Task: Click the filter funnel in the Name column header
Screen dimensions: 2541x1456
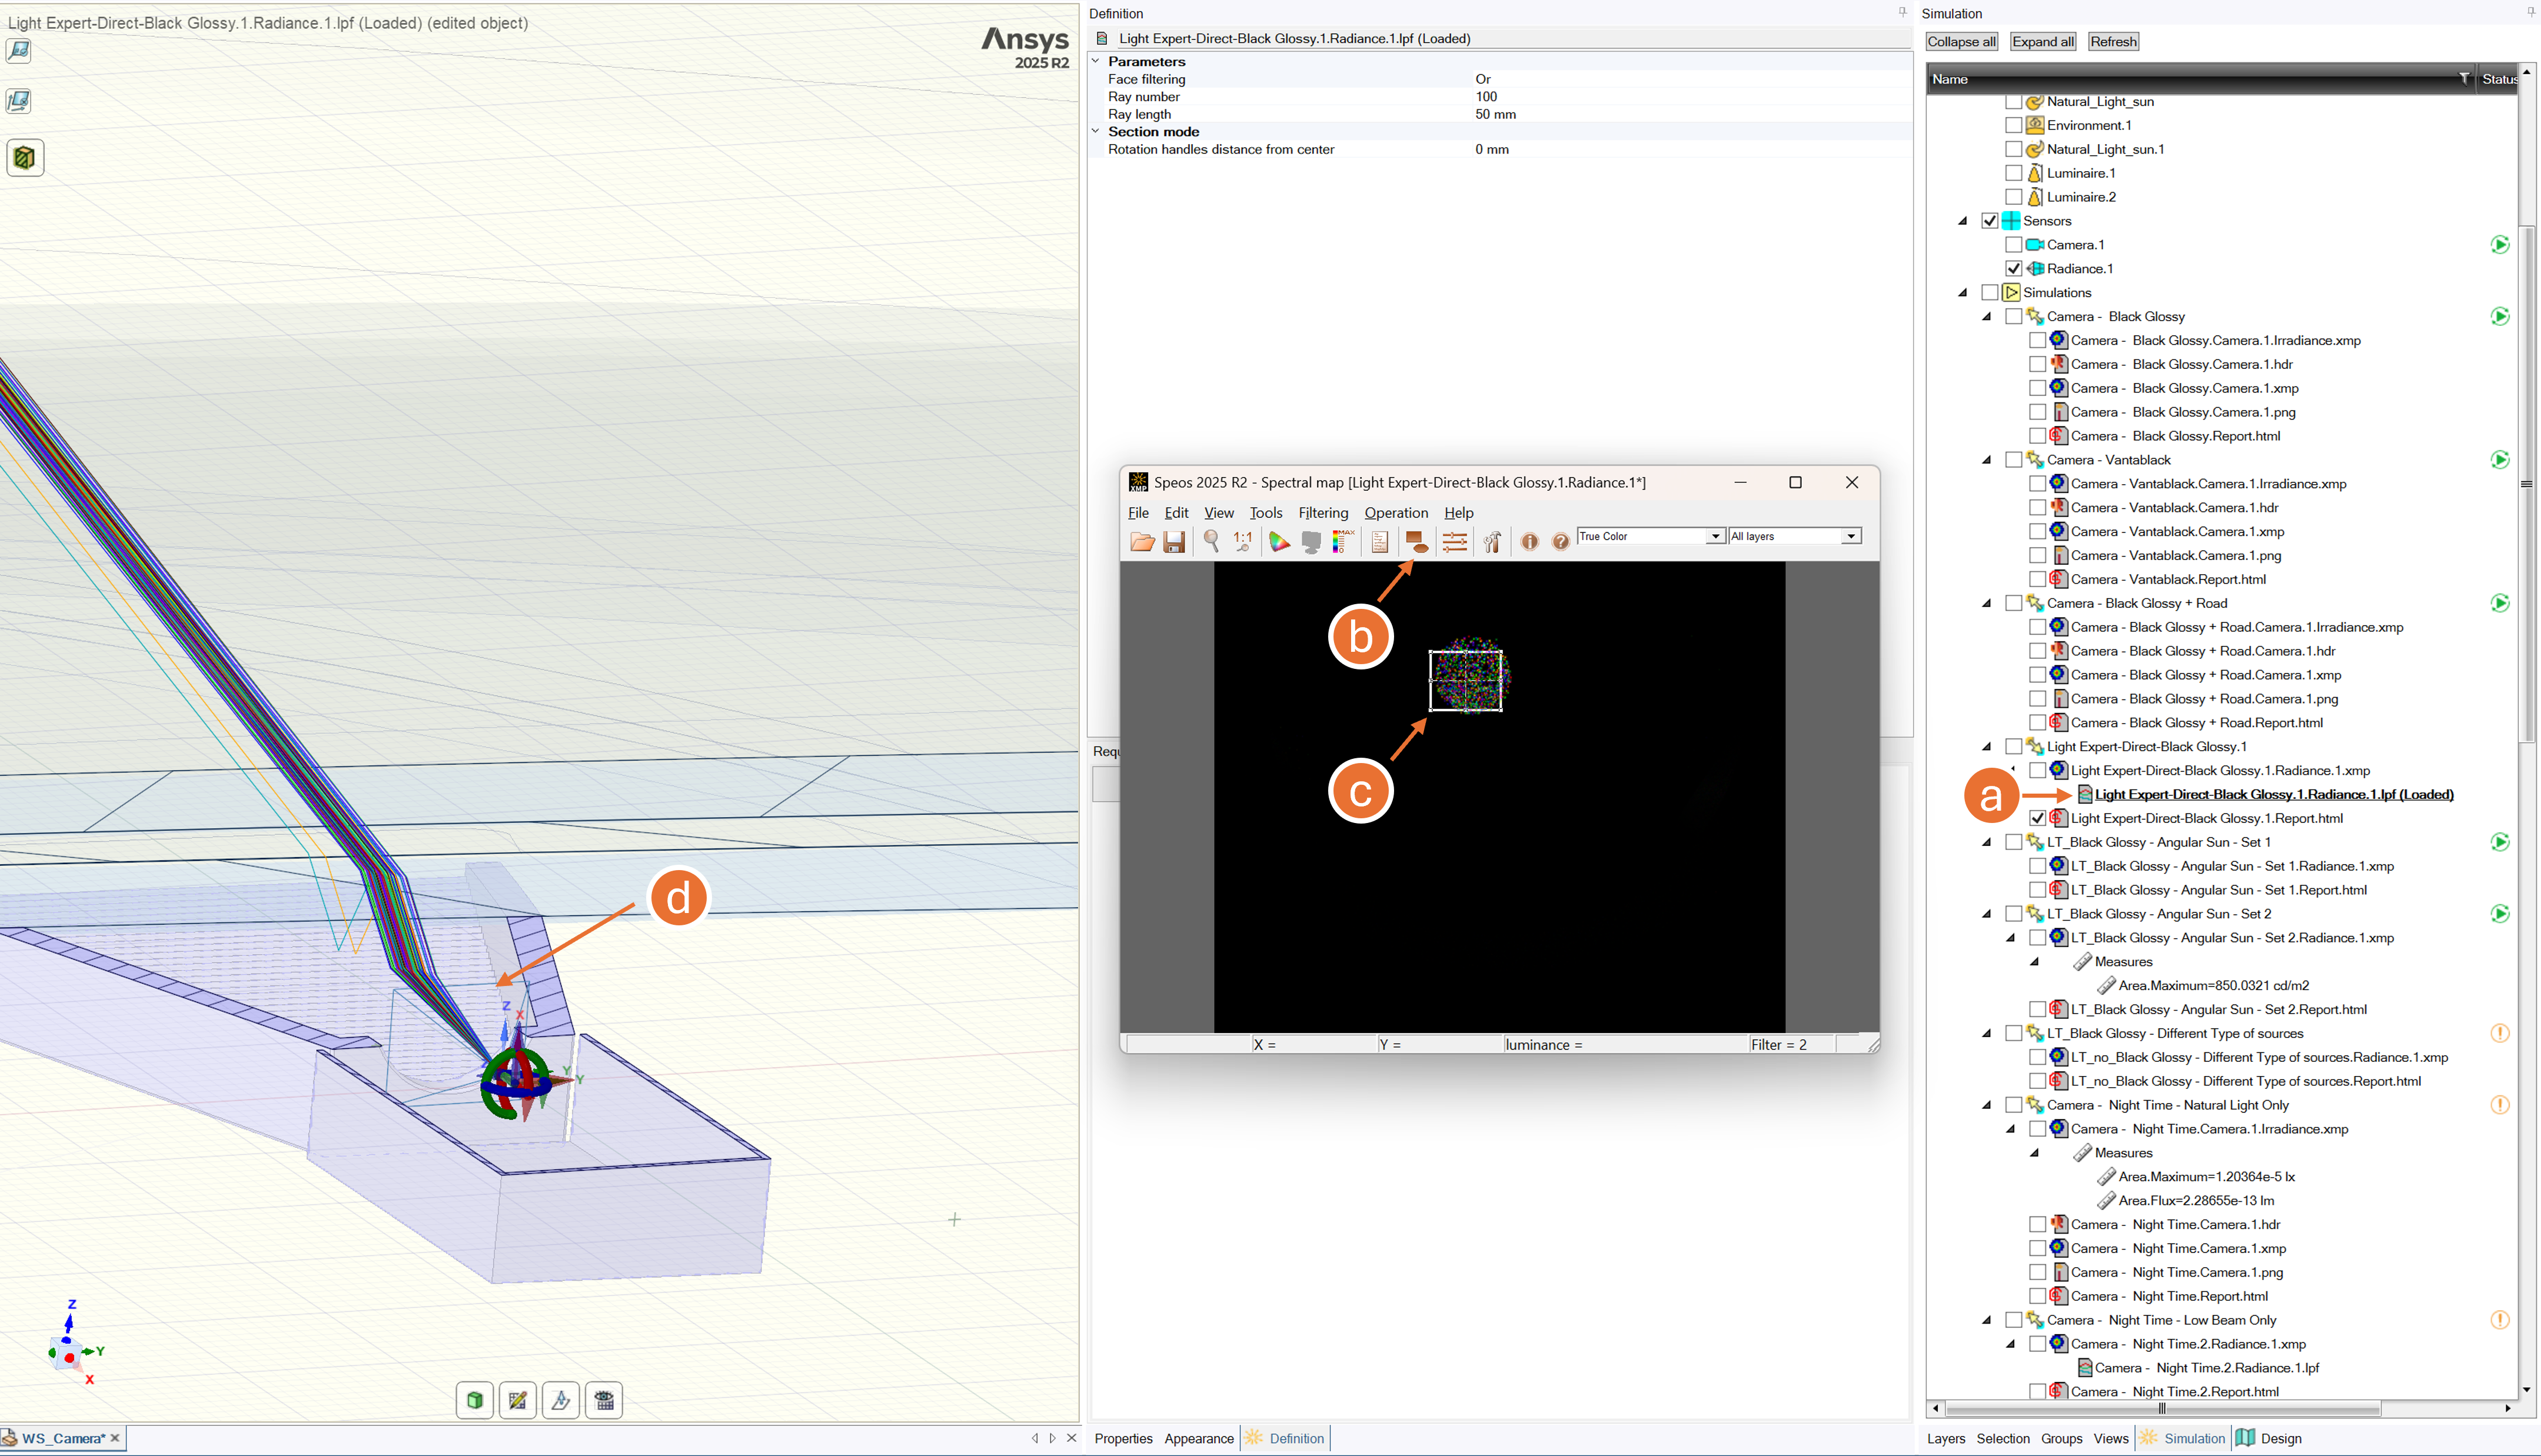Action: [2463, 79]
